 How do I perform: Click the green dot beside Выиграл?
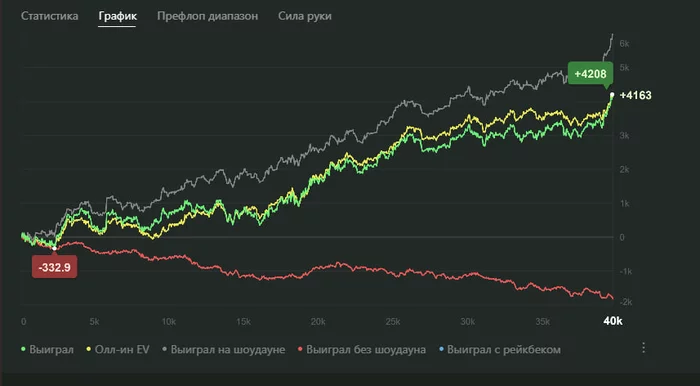coord(23,349)
